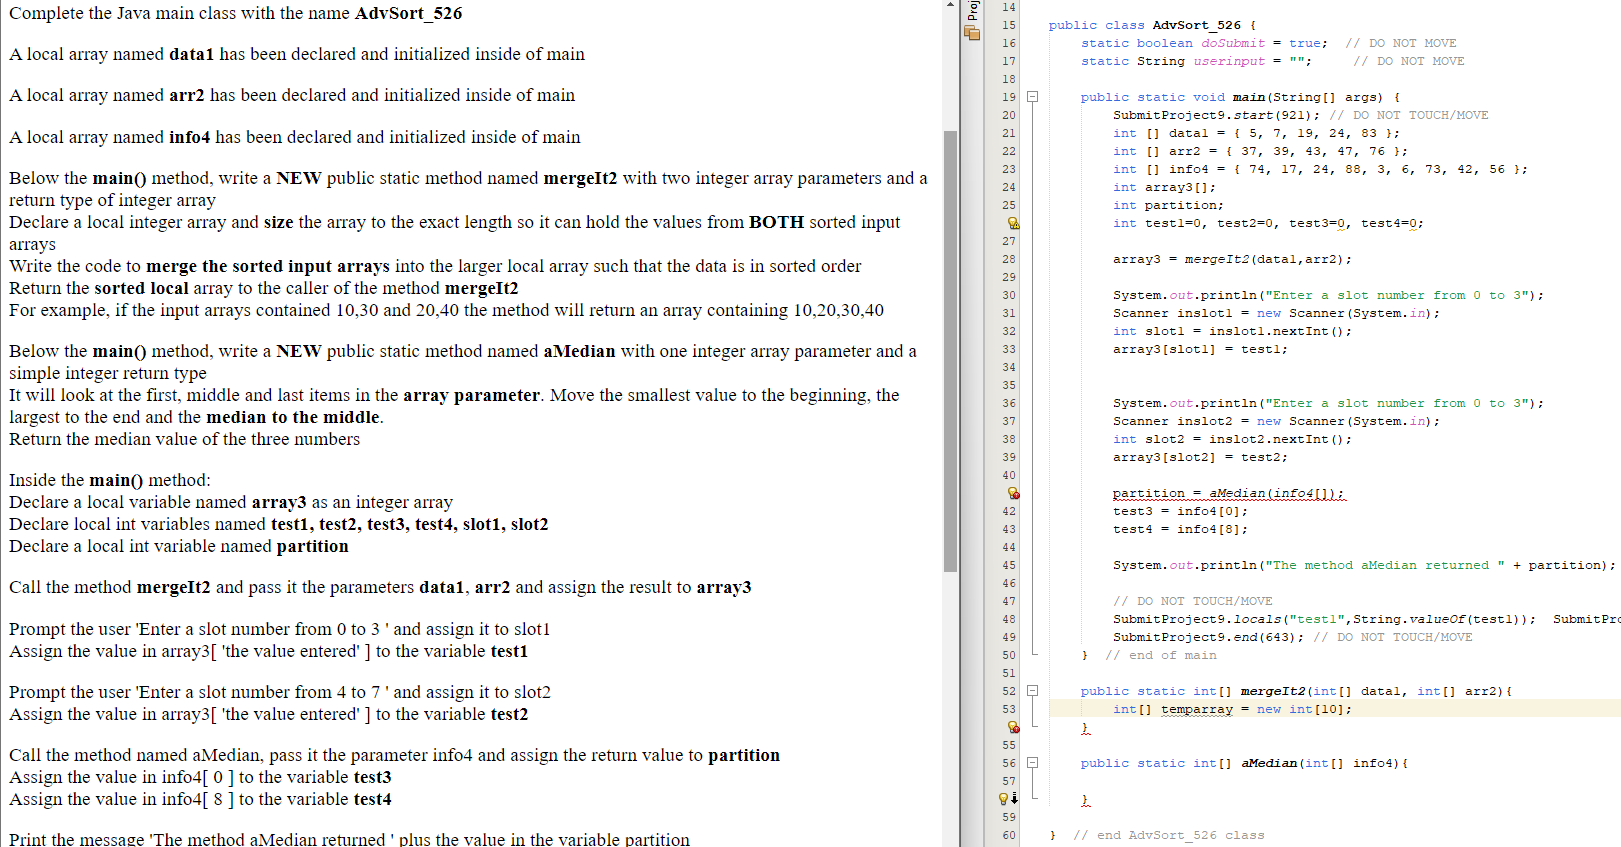
Task: Open the Projects window icon in sidebar
Action: click(972, 33)
